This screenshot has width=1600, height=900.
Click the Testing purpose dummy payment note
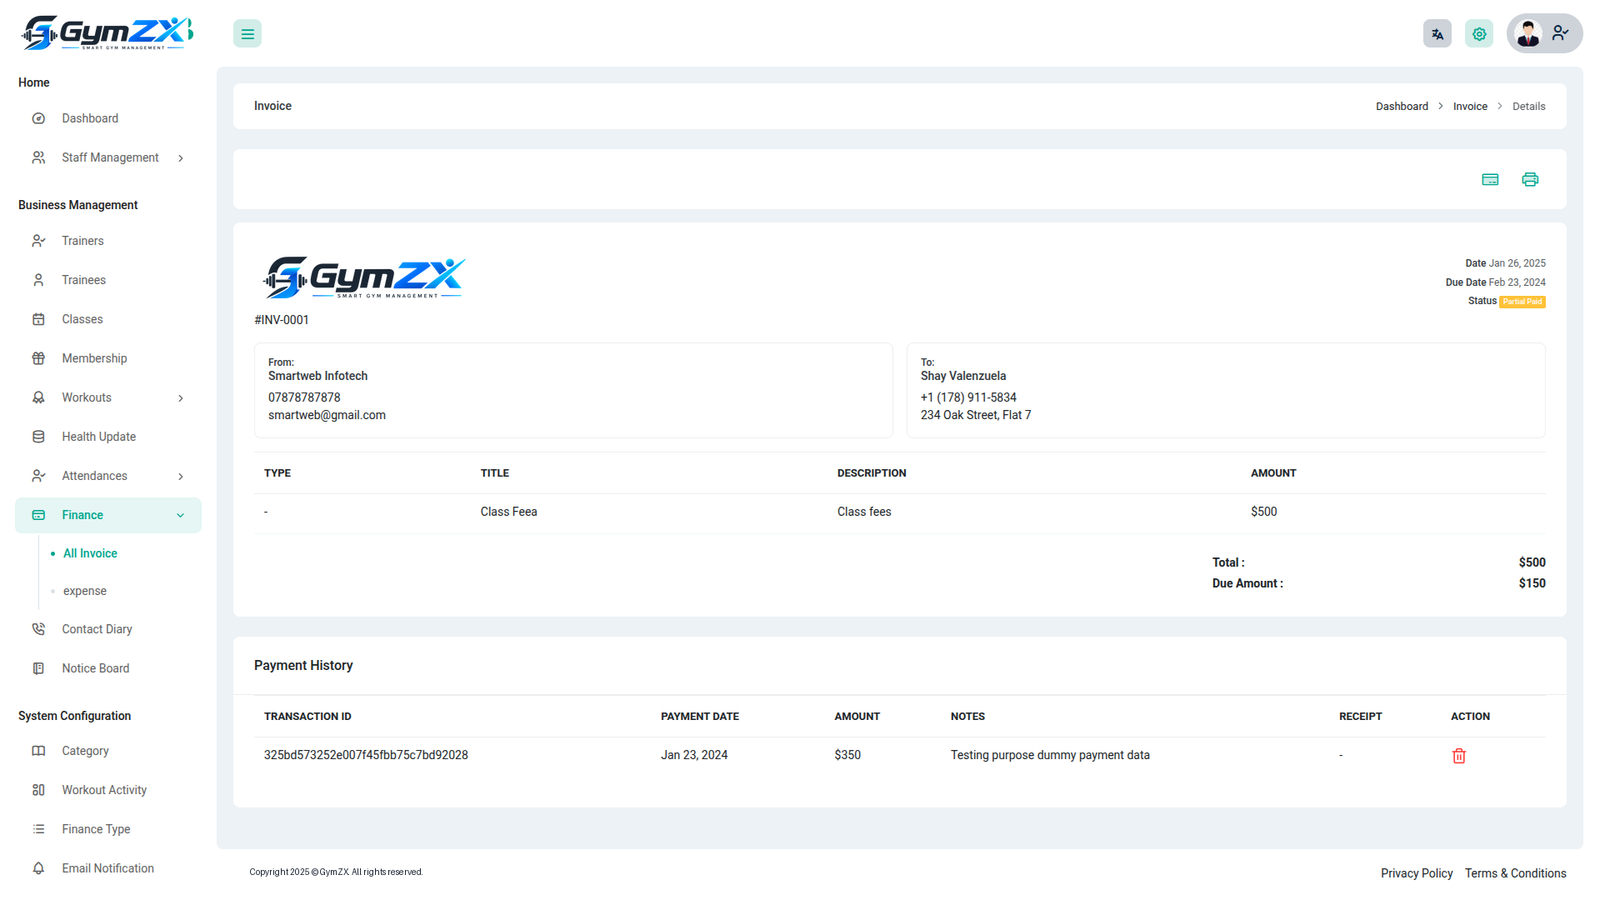tap(1050, 755)
